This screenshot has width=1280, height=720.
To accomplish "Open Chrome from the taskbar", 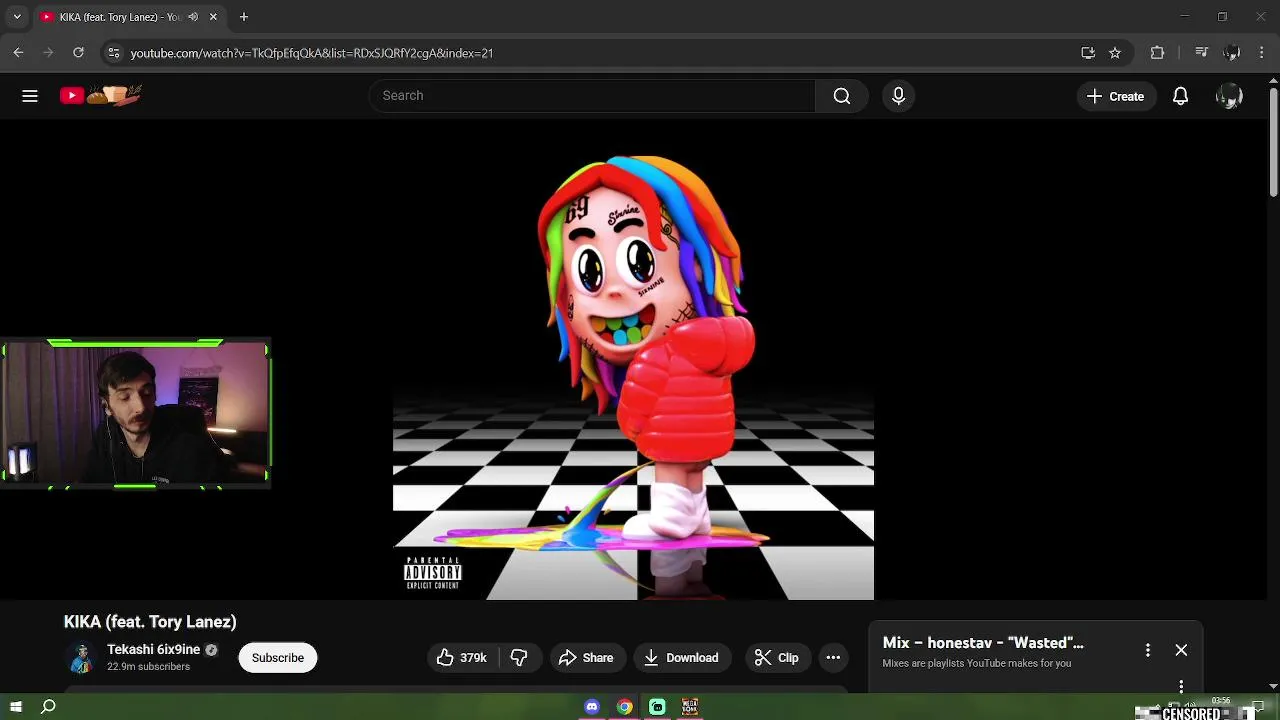I will pyautogui.click(x=624, y=707).
